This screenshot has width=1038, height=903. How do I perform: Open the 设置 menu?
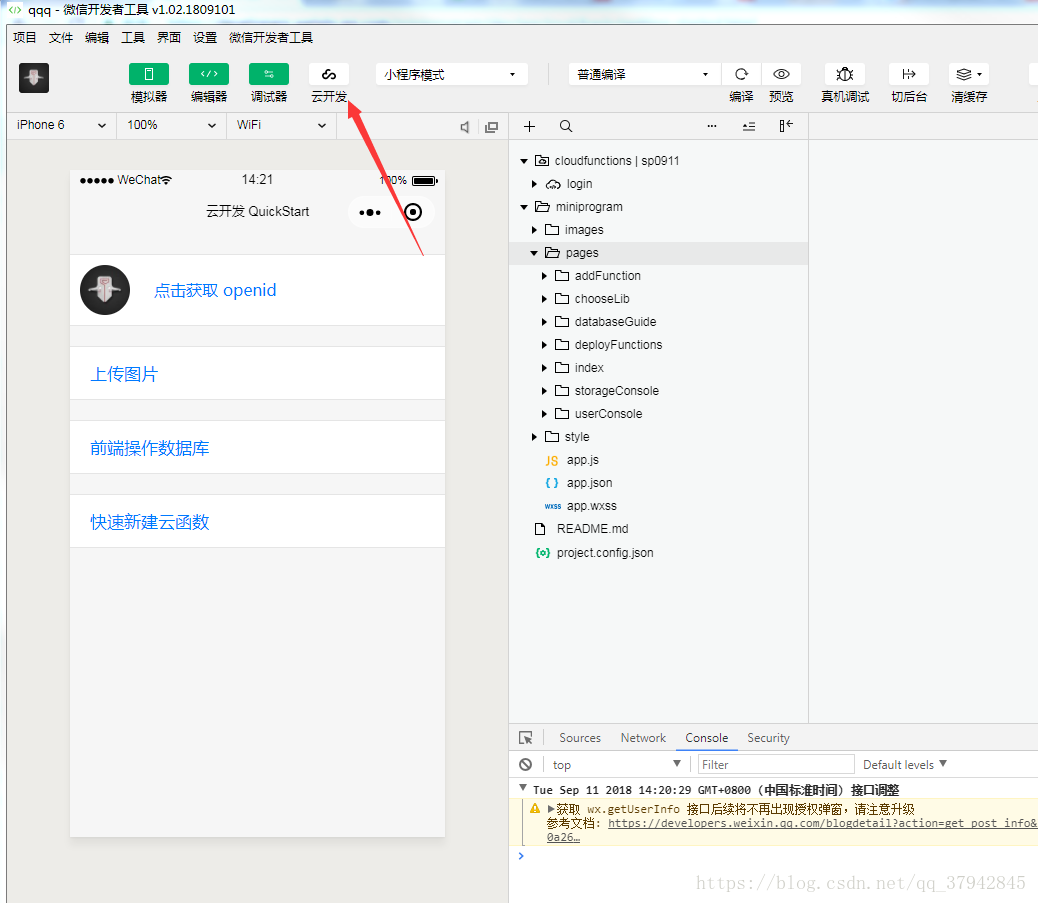coord(205,38)
